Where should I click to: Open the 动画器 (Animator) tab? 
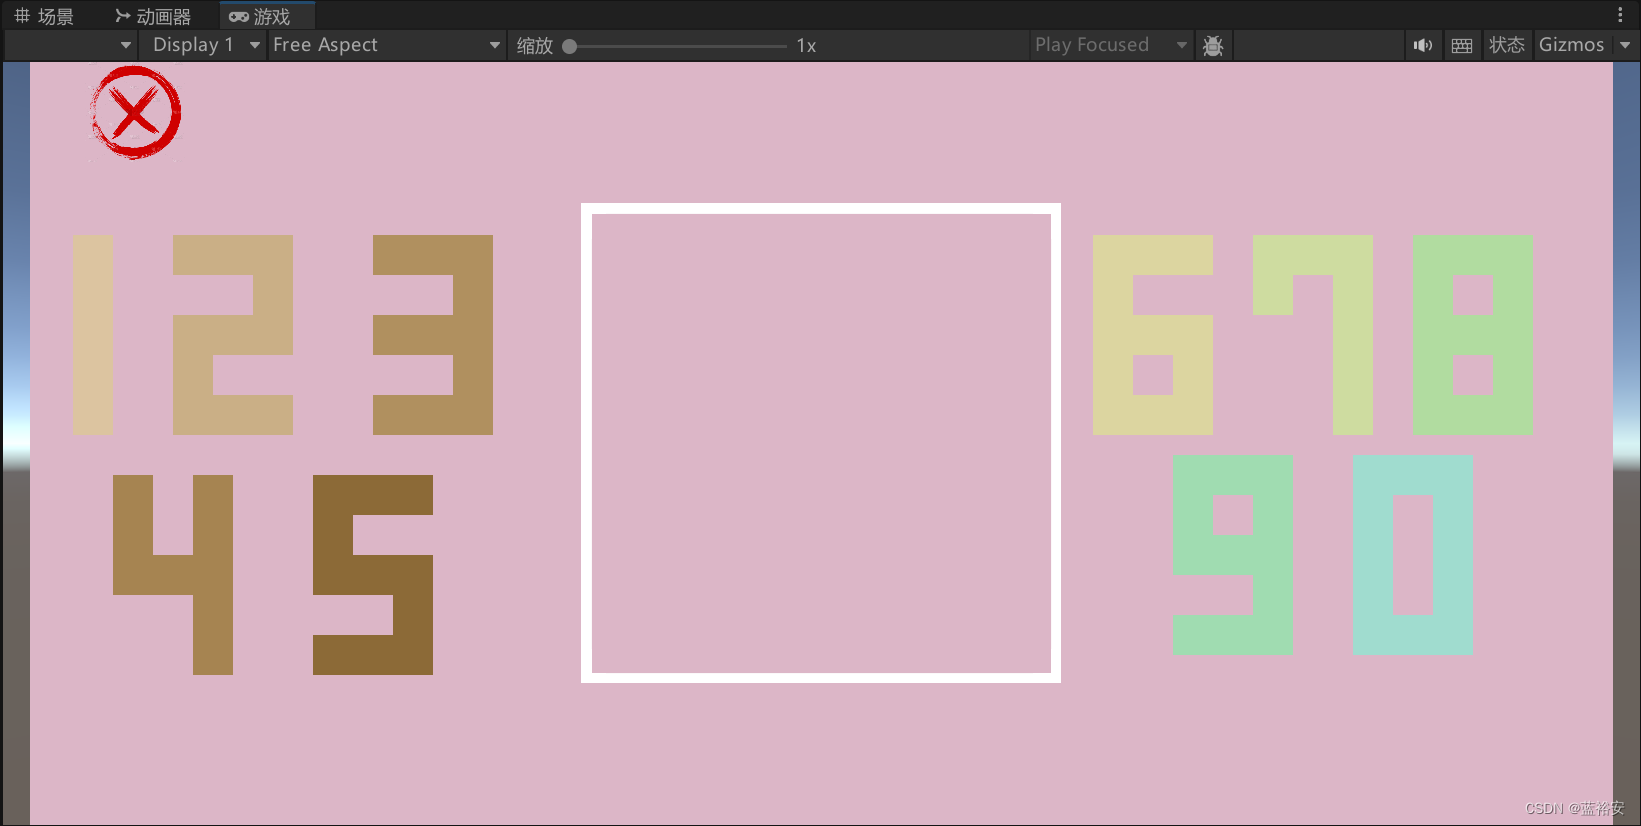tap(153, 16)
